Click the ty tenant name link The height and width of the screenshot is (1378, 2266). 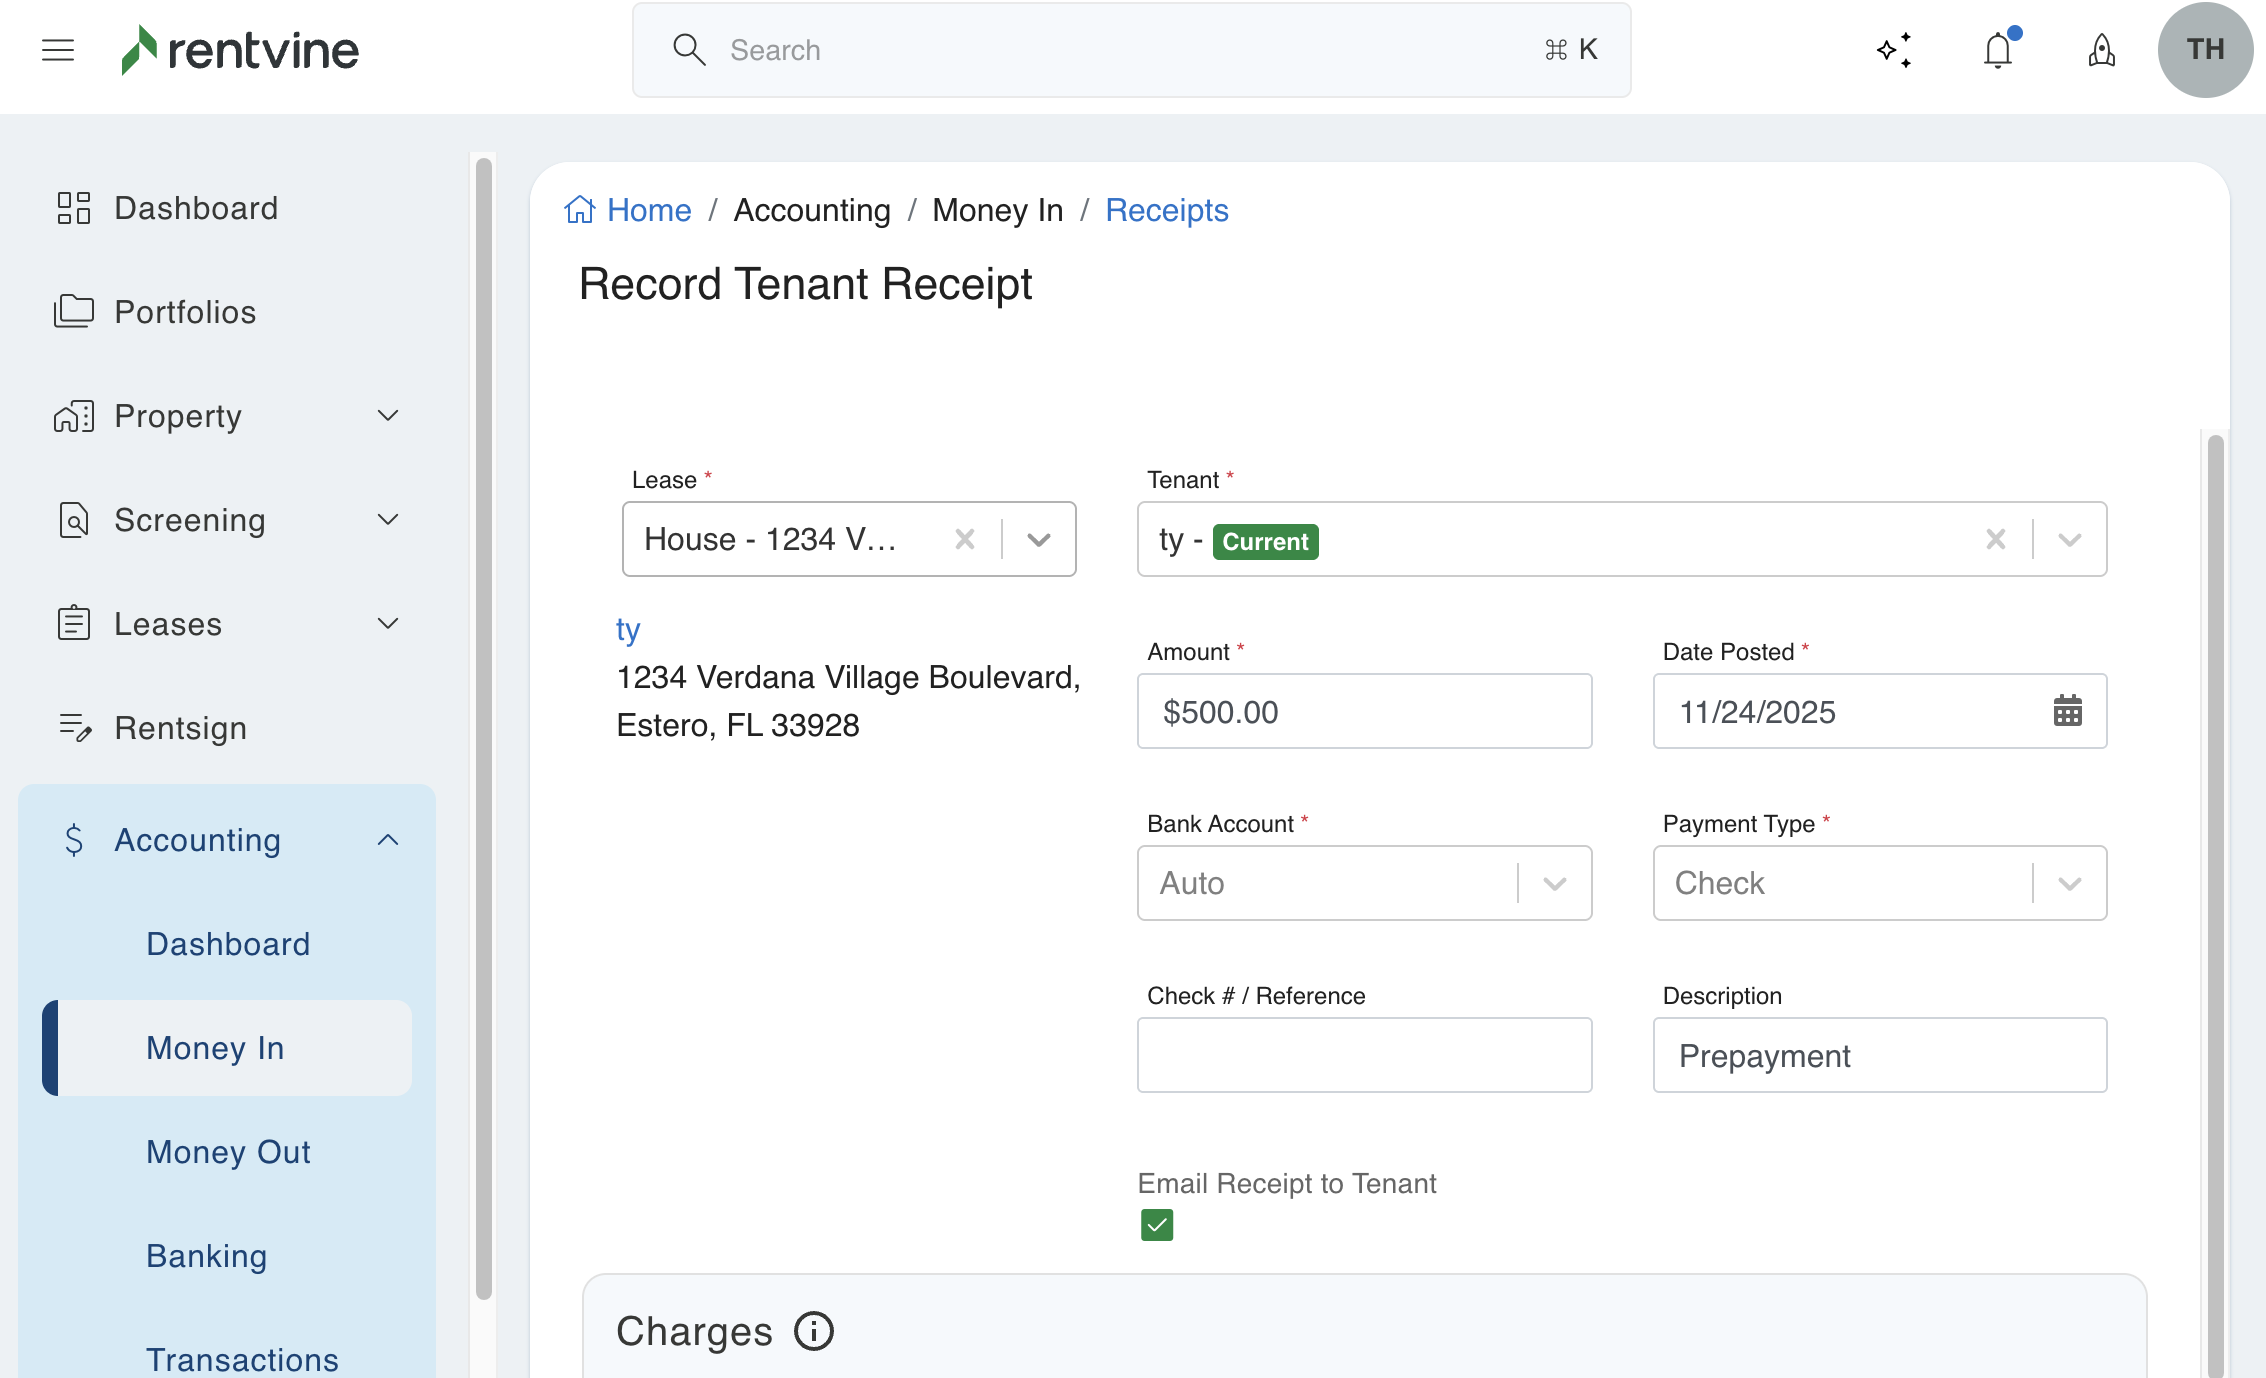coord(628,630)
